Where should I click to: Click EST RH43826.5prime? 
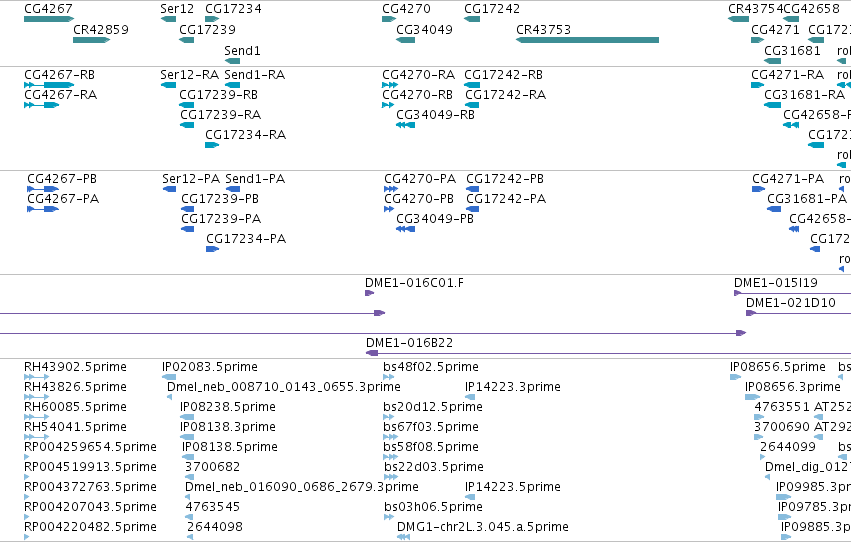coord(36,397)
